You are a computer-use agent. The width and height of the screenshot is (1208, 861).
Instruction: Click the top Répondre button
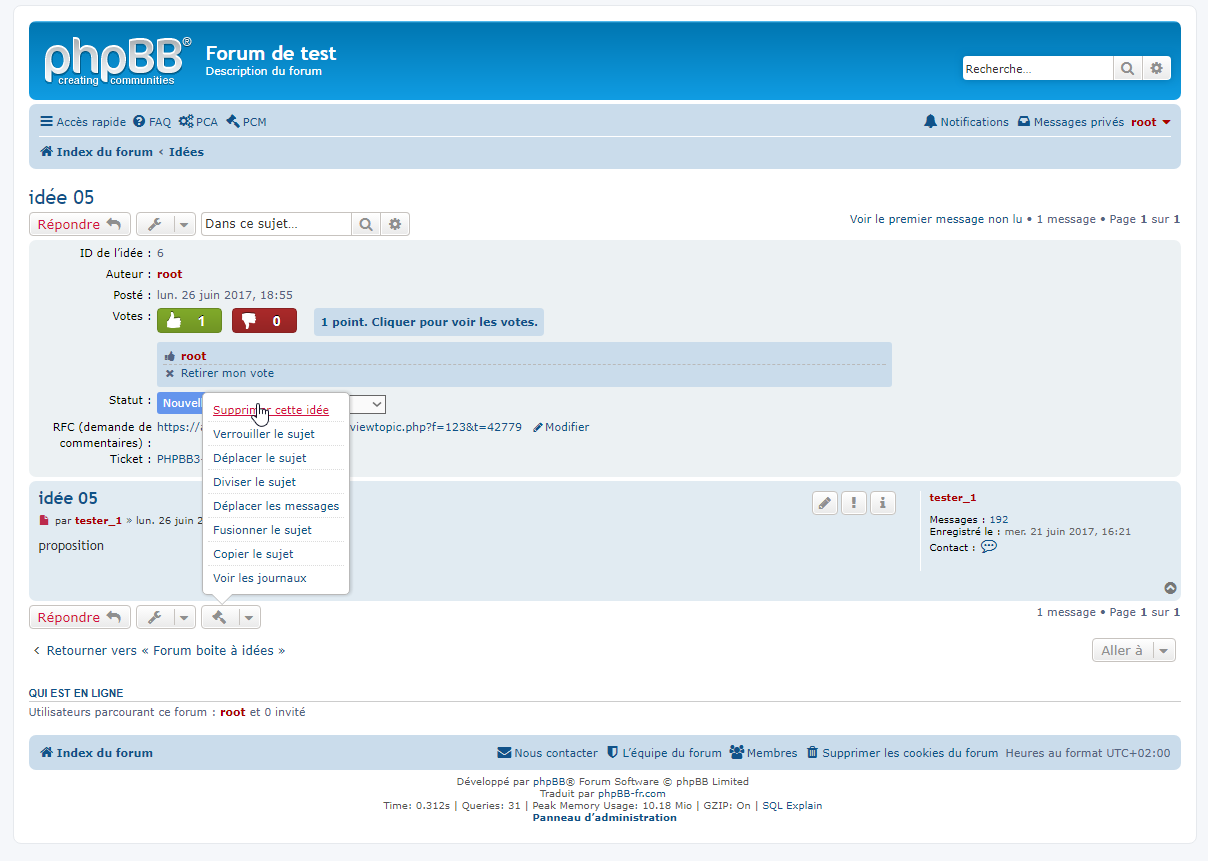79,224
